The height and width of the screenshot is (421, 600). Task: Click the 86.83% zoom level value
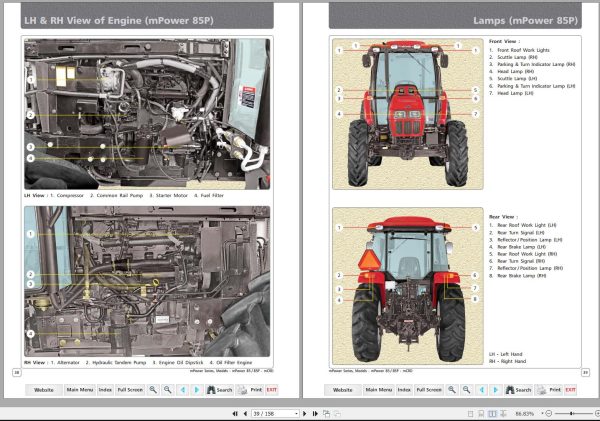pyautogui.click(x=525, y=414)
